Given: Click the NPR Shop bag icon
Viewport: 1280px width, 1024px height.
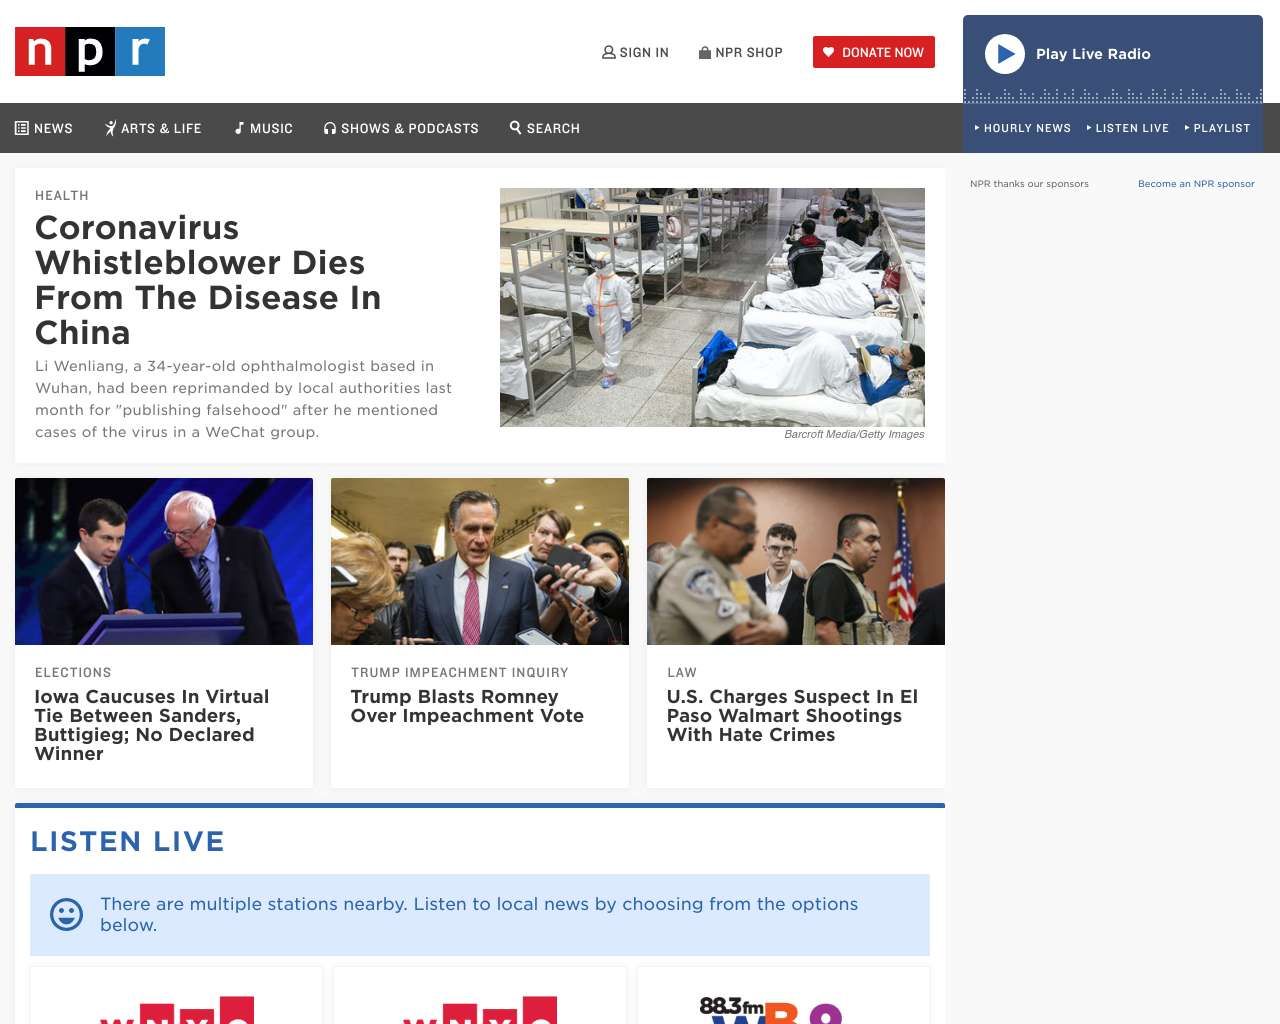Looking at the screenshot, I should 705,52.
